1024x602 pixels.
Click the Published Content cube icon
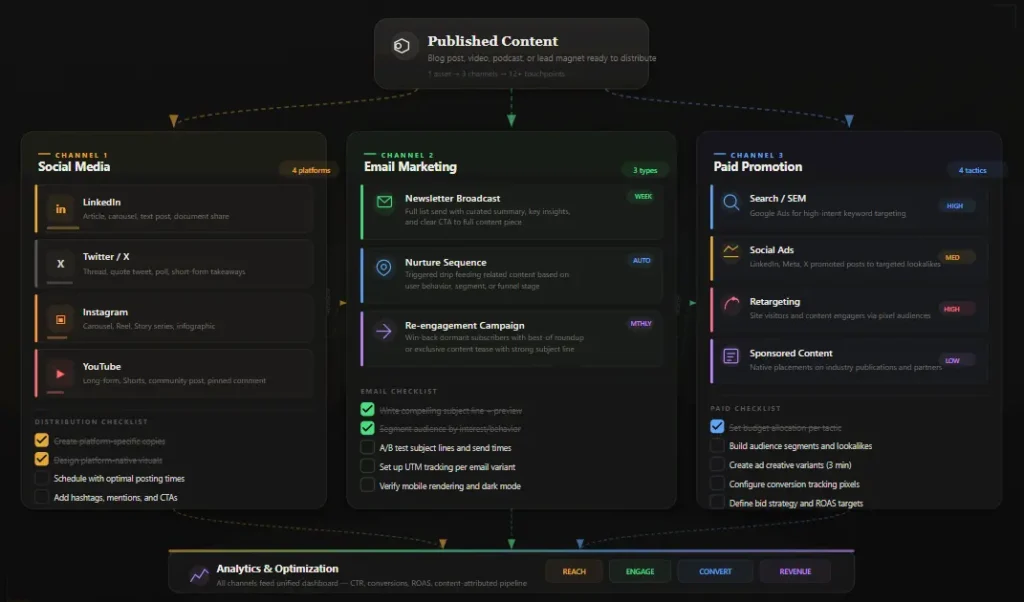(403, 47)
